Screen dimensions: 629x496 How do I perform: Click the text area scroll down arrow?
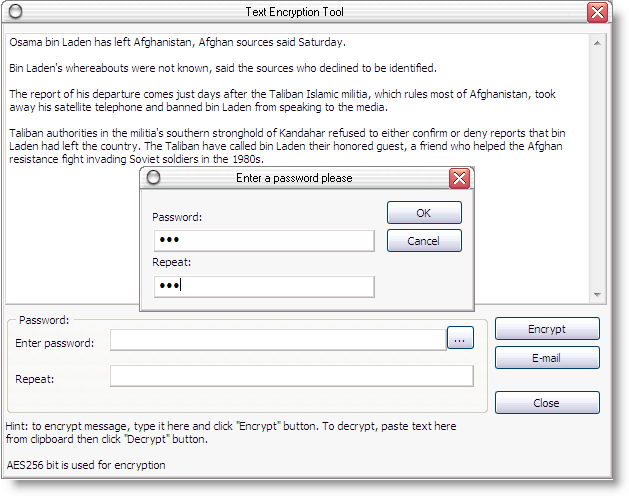pyautogui.click(x=597, y=295)
